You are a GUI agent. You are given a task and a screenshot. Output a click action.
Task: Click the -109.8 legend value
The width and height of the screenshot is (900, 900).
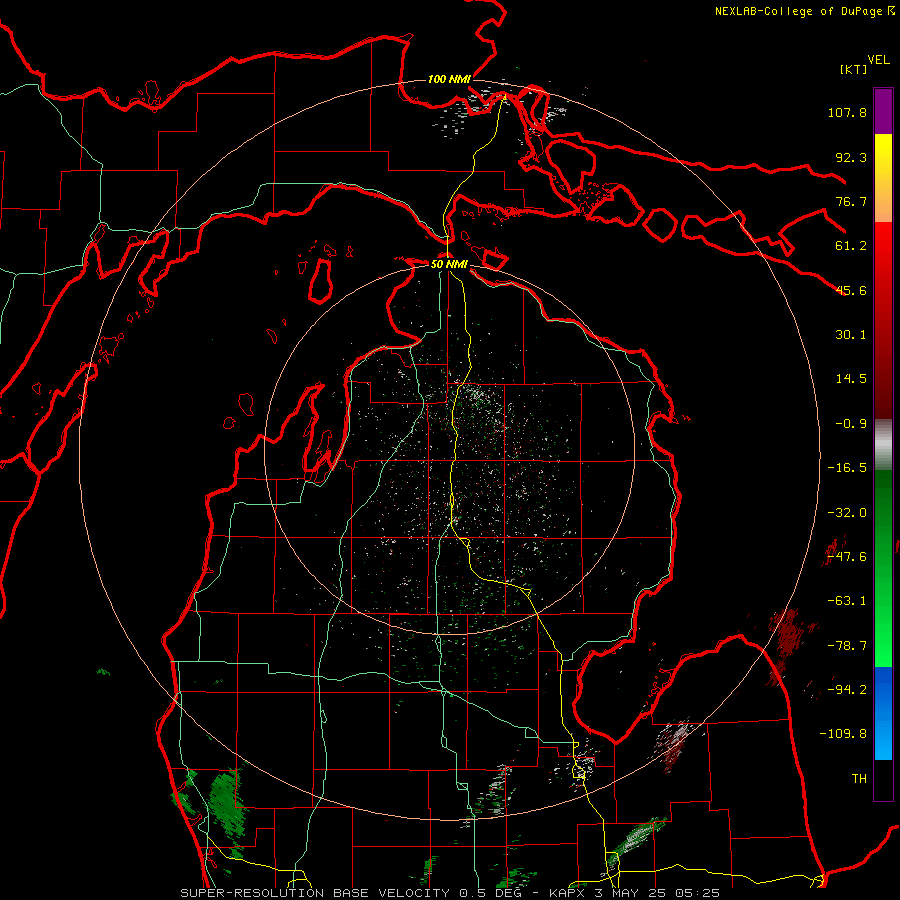click(843, 734)
